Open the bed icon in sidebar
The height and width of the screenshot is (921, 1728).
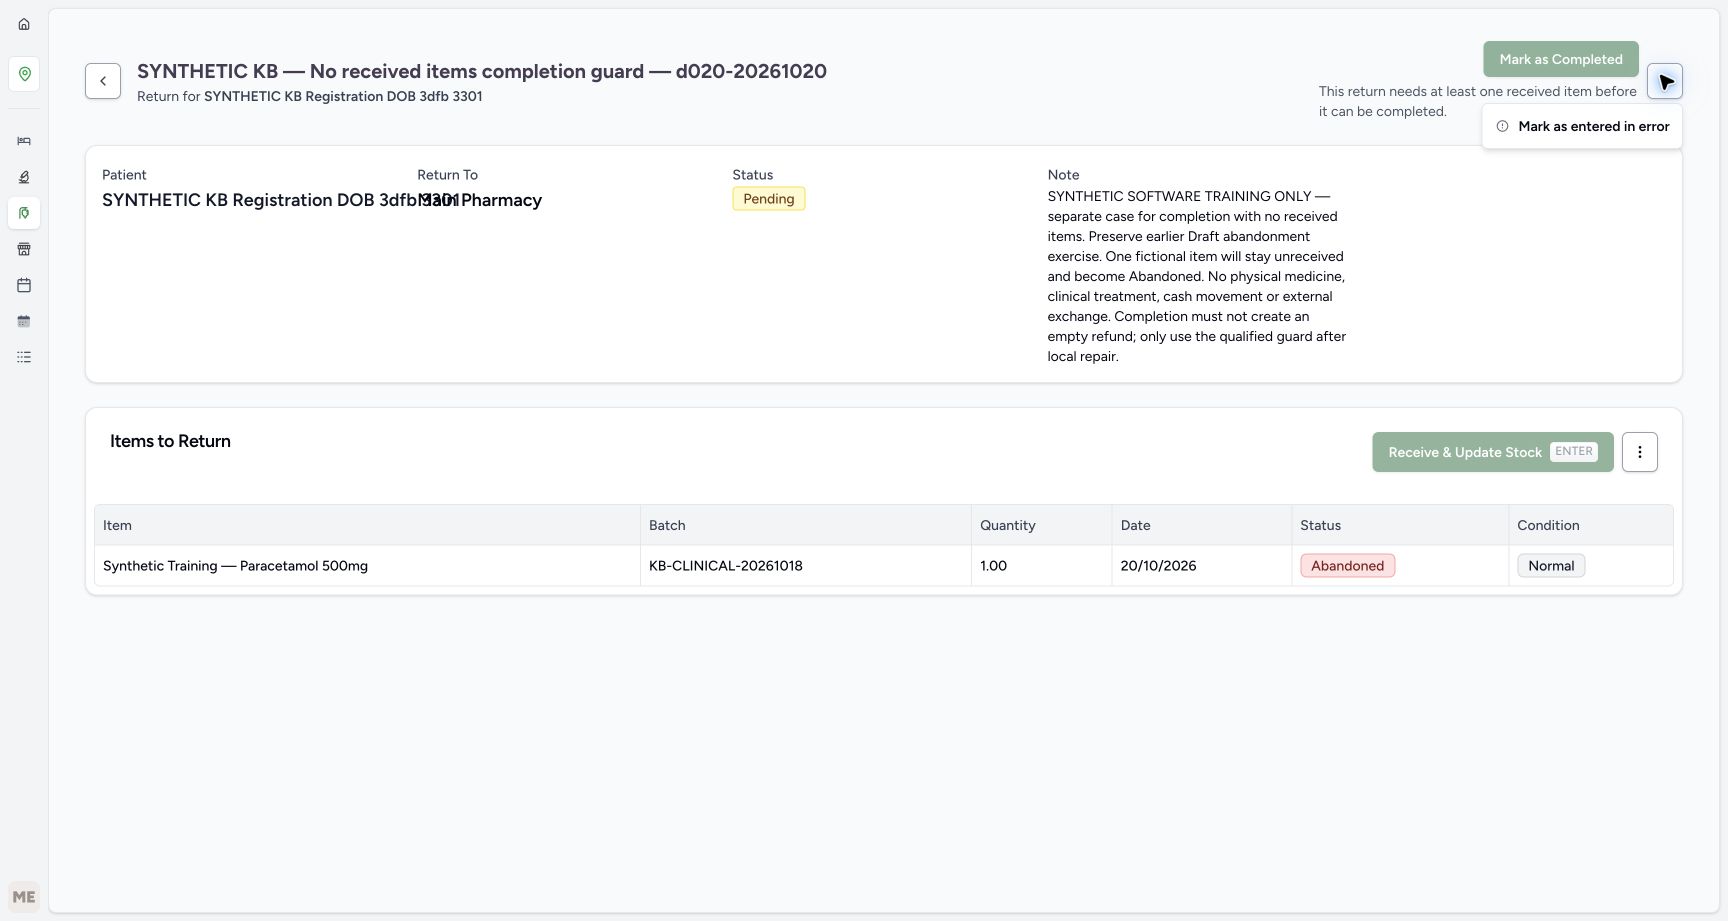[x=24, y=141]
